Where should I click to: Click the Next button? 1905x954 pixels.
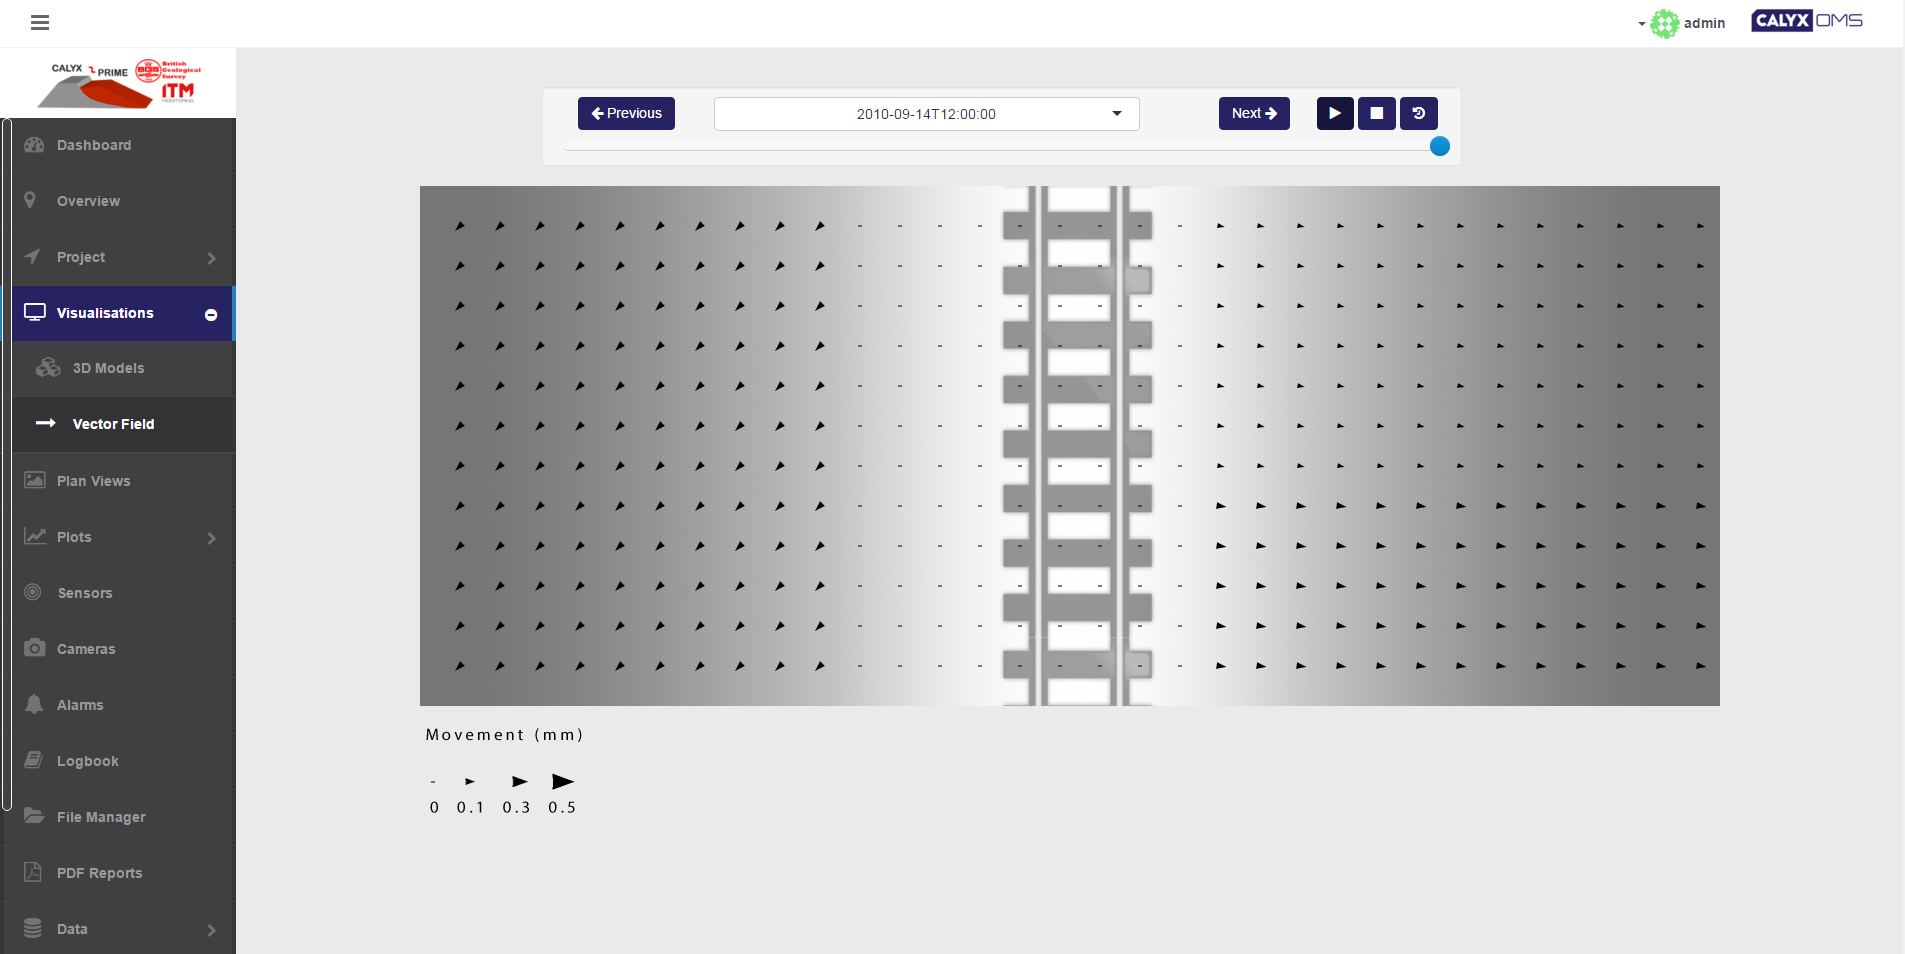(1254, 114)
